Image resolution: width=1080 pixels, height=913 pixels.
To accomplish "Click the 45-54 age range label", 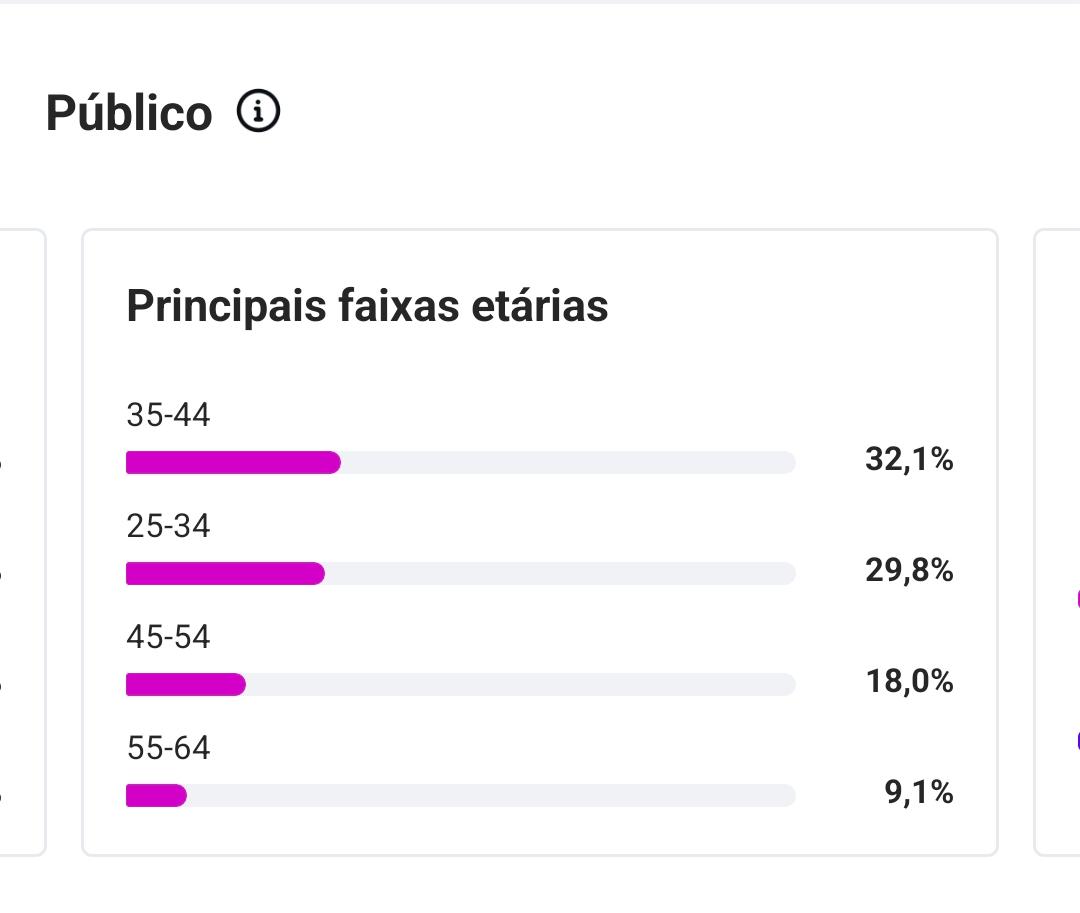I will pyautogui.click(x=168, y=637).
